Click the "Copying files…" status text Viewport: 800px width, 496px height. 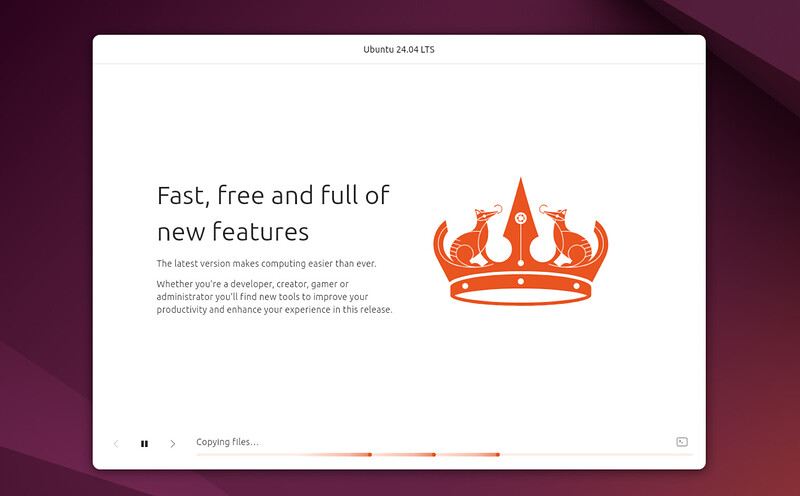[x=227, y=442]
